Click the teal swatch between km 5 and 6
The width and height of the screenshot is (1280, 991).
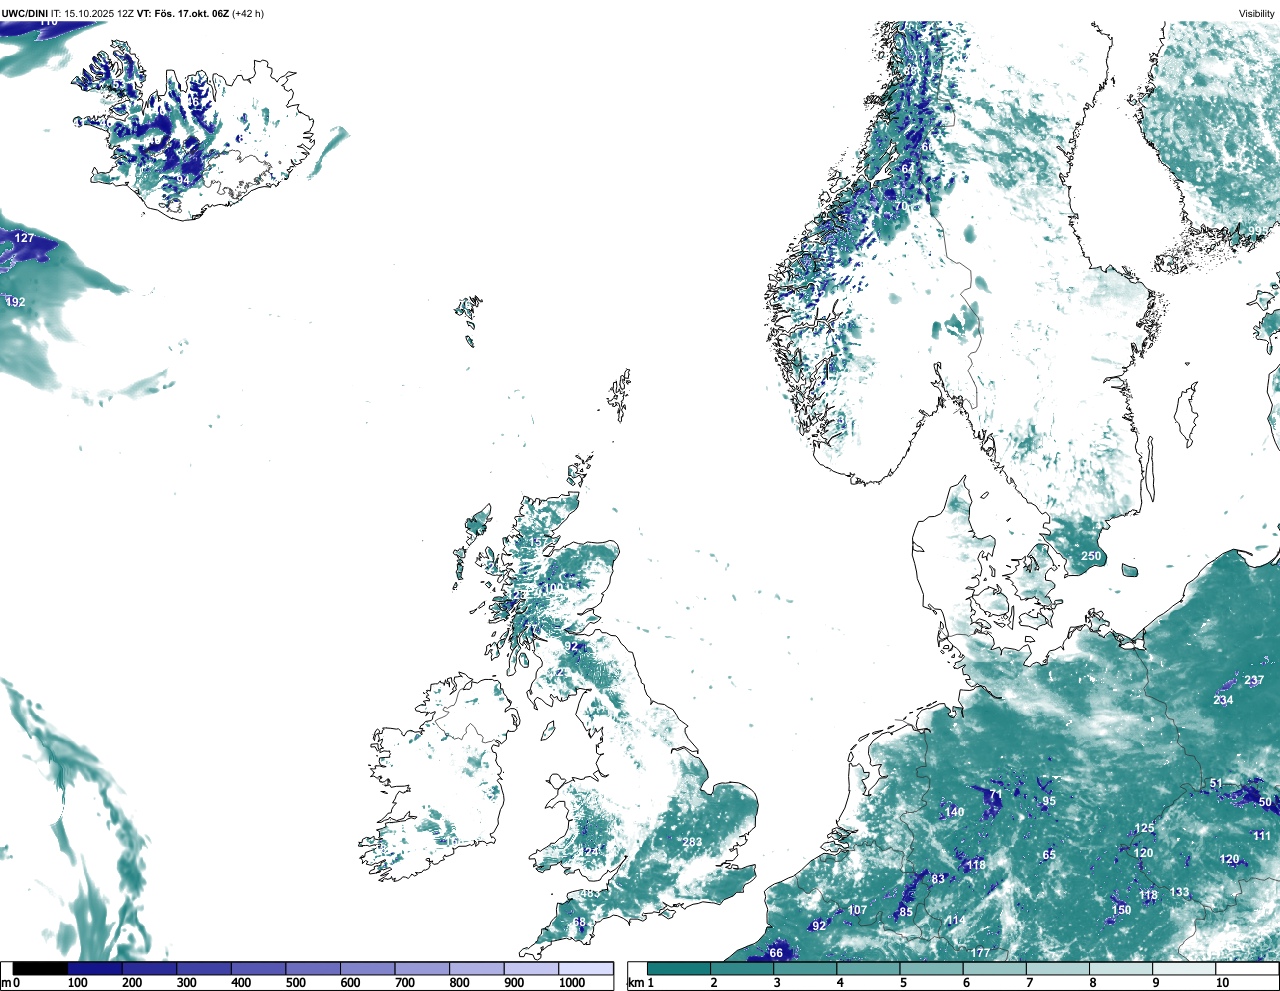(933, 968)
